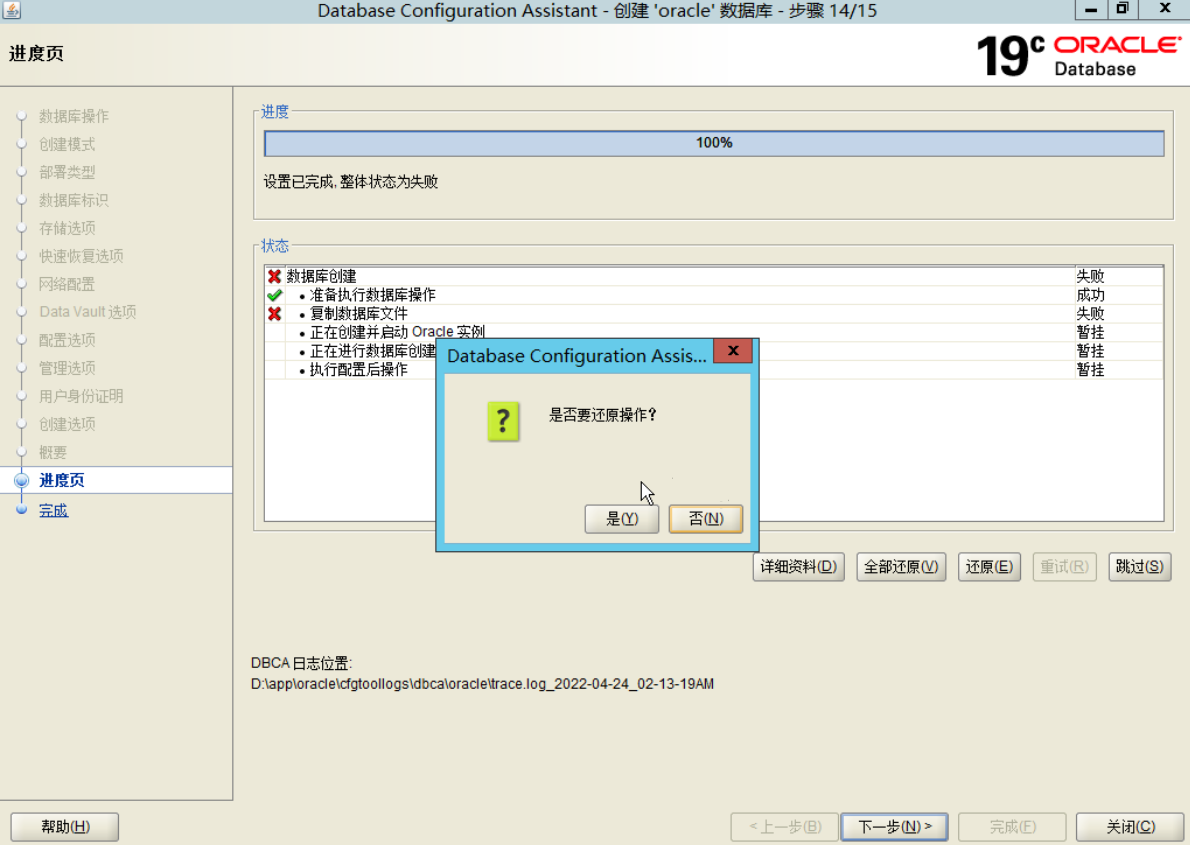Select 快速恢复选项 step in sidebar
This screenshot has width=1190, height=845.
[x=80, y=257]
